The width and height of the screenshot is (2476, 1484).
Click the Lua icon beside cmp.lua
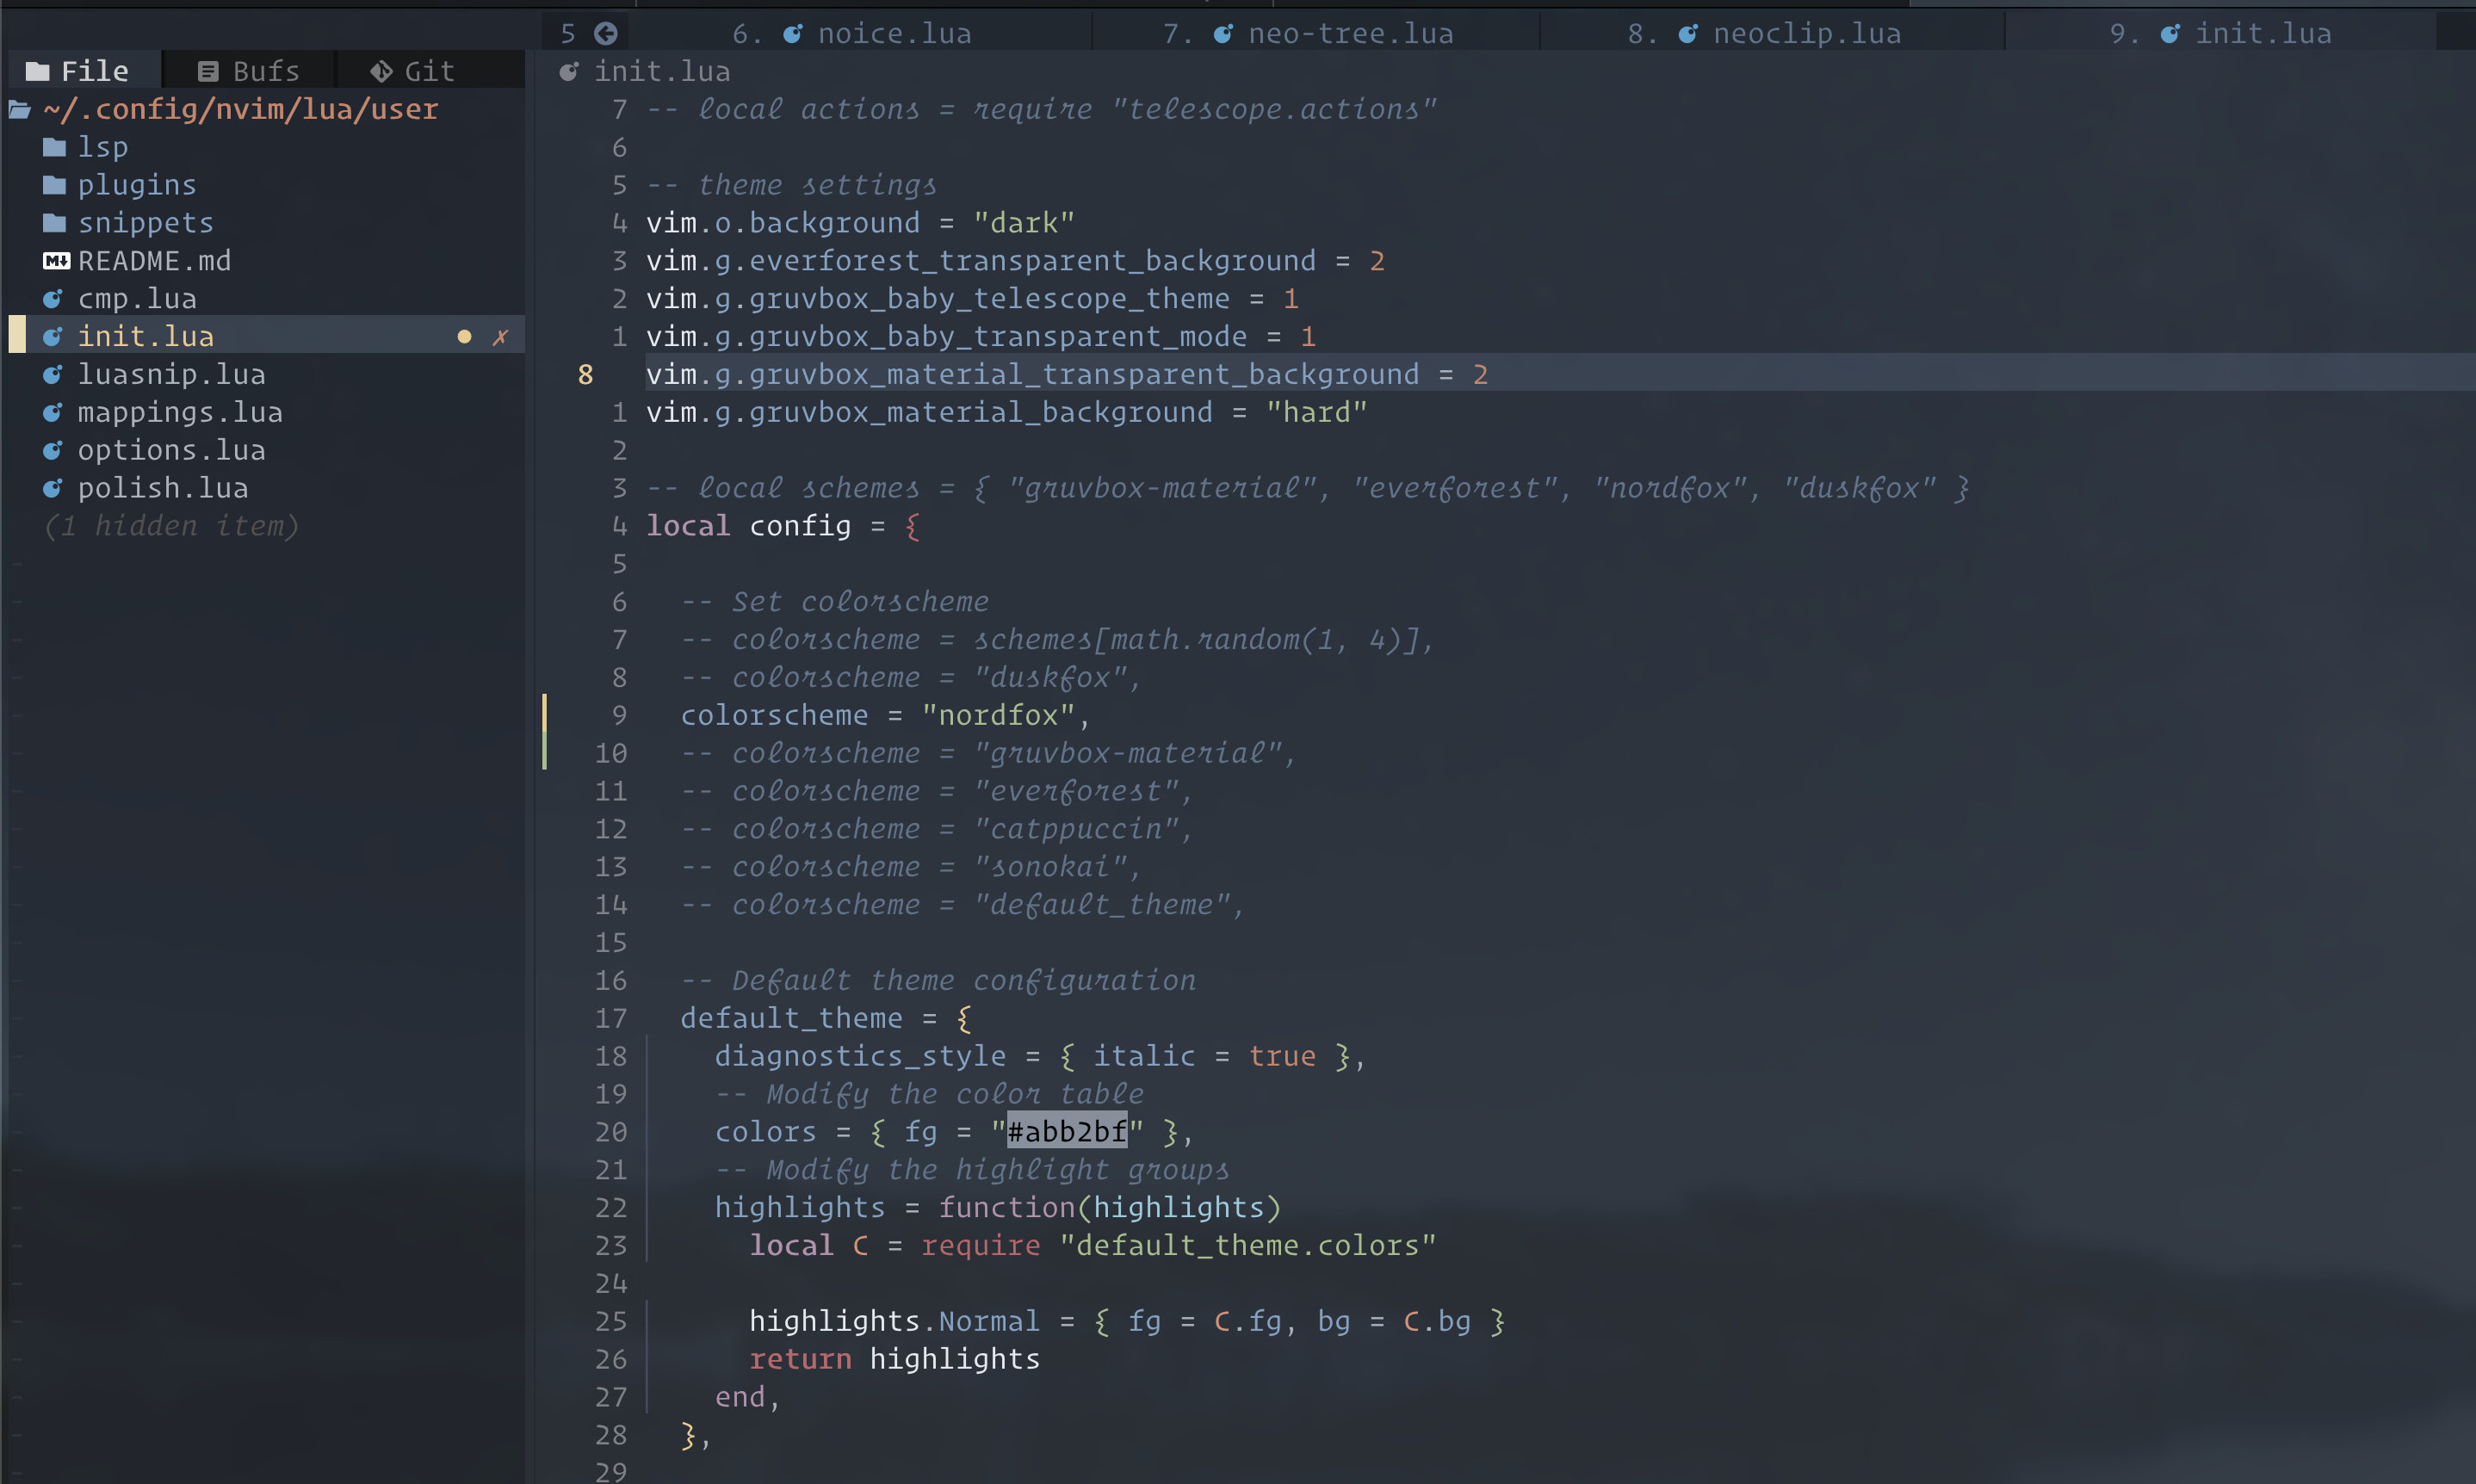54,297
